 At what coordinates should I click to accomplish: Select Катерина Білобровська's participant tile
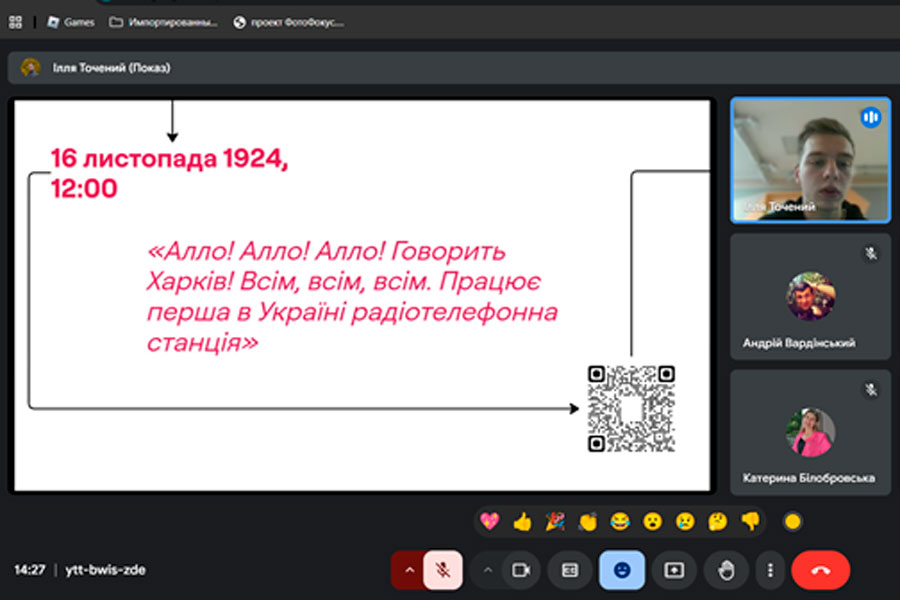pos(810,432)
